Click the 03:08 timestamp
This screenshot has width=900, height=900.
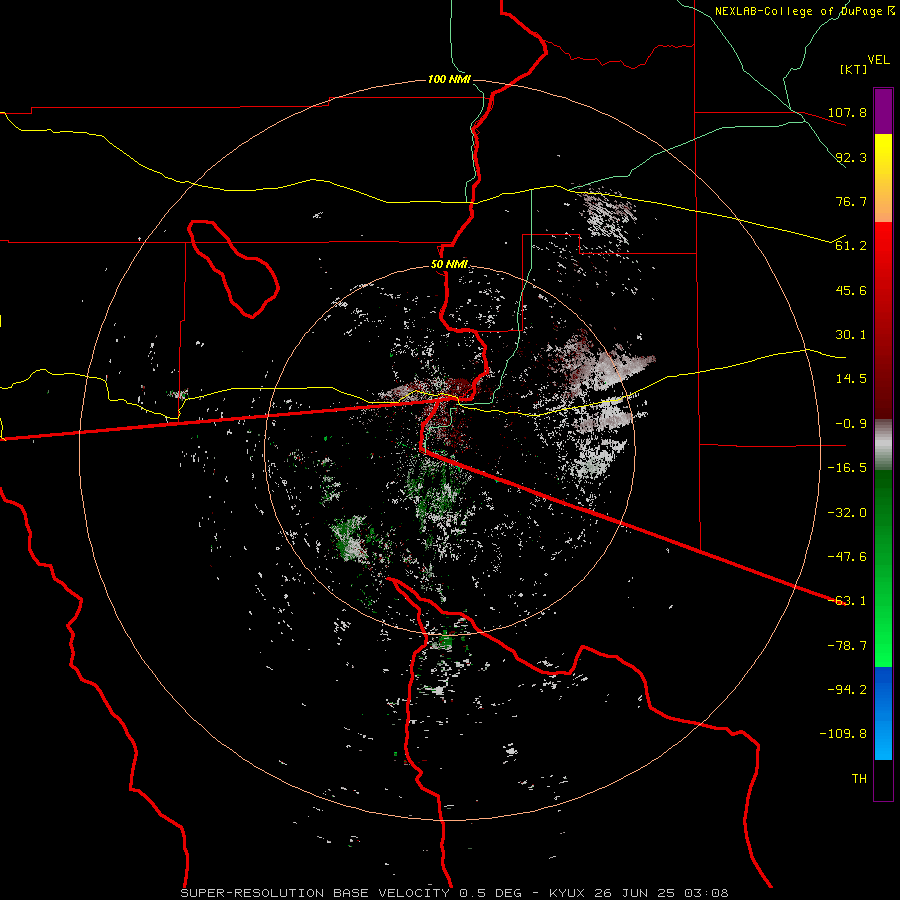708,893
